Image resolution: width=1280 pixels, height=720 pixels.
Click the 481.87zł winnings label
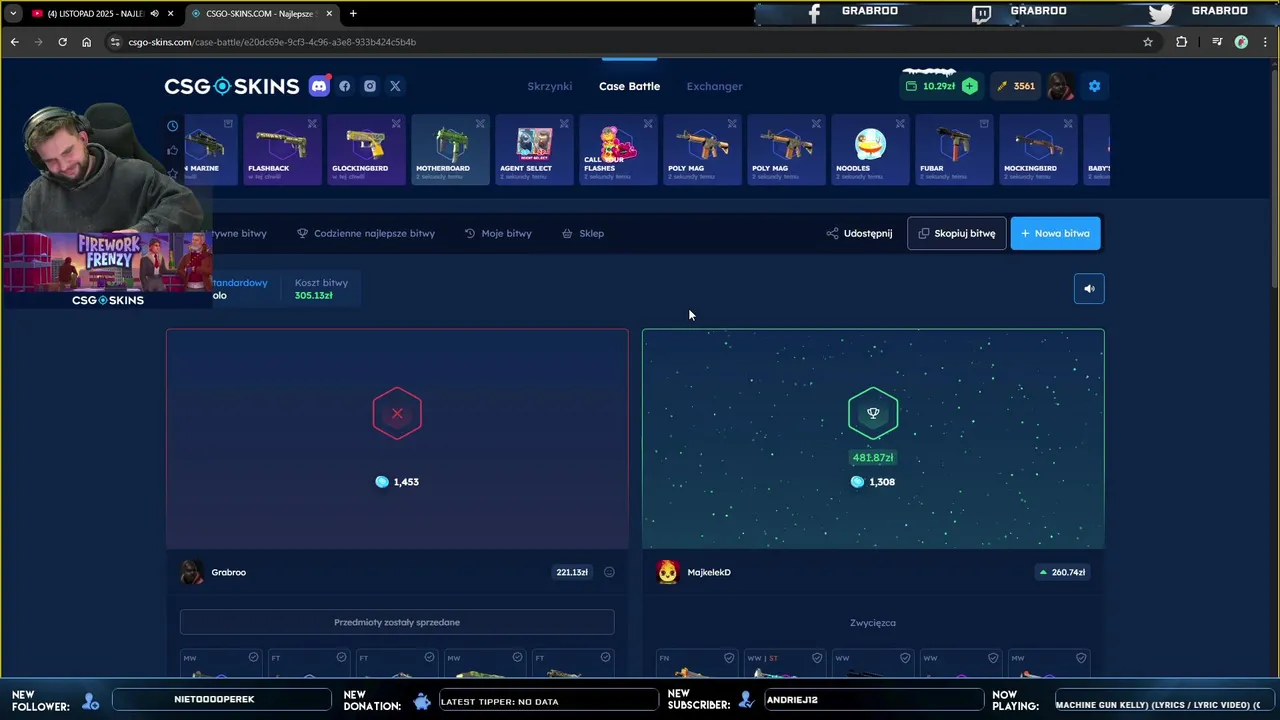coord(873,458)
